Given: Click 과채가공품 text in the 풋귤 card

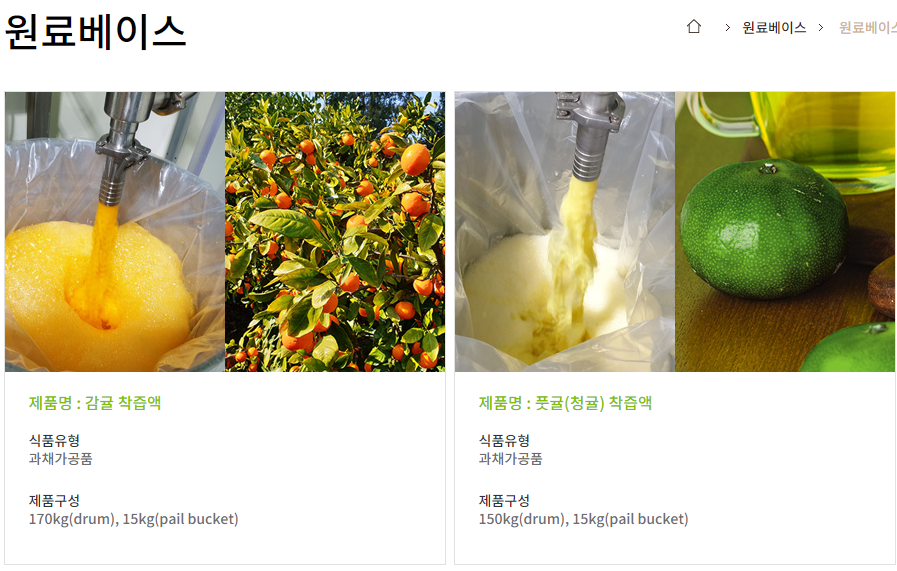Looking at the screenshot, I should pos(510,459).
